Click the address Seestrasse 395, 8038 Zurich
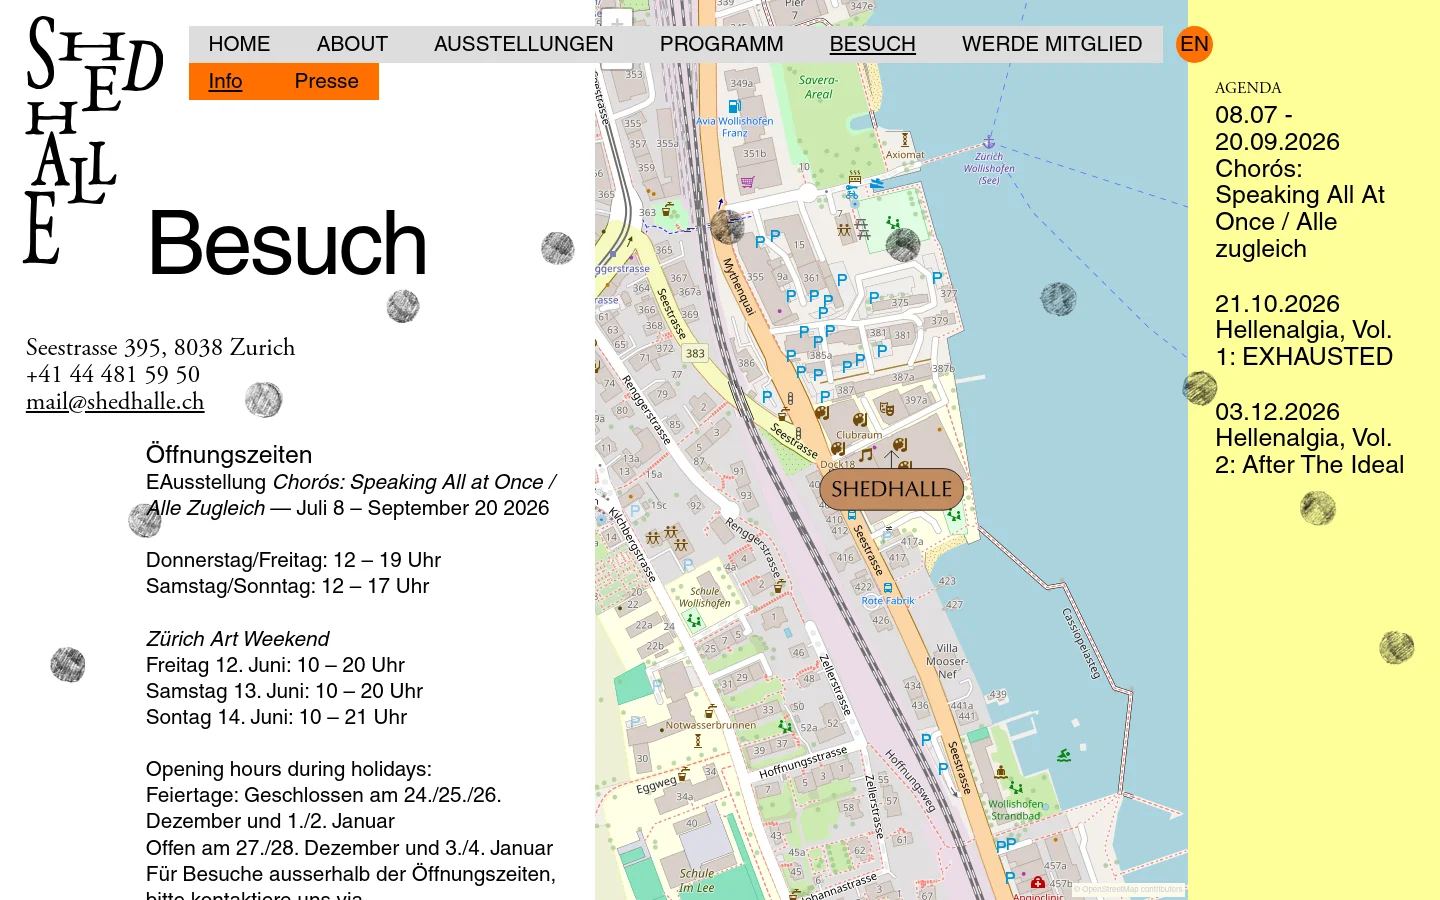 [x=160, y=348]
